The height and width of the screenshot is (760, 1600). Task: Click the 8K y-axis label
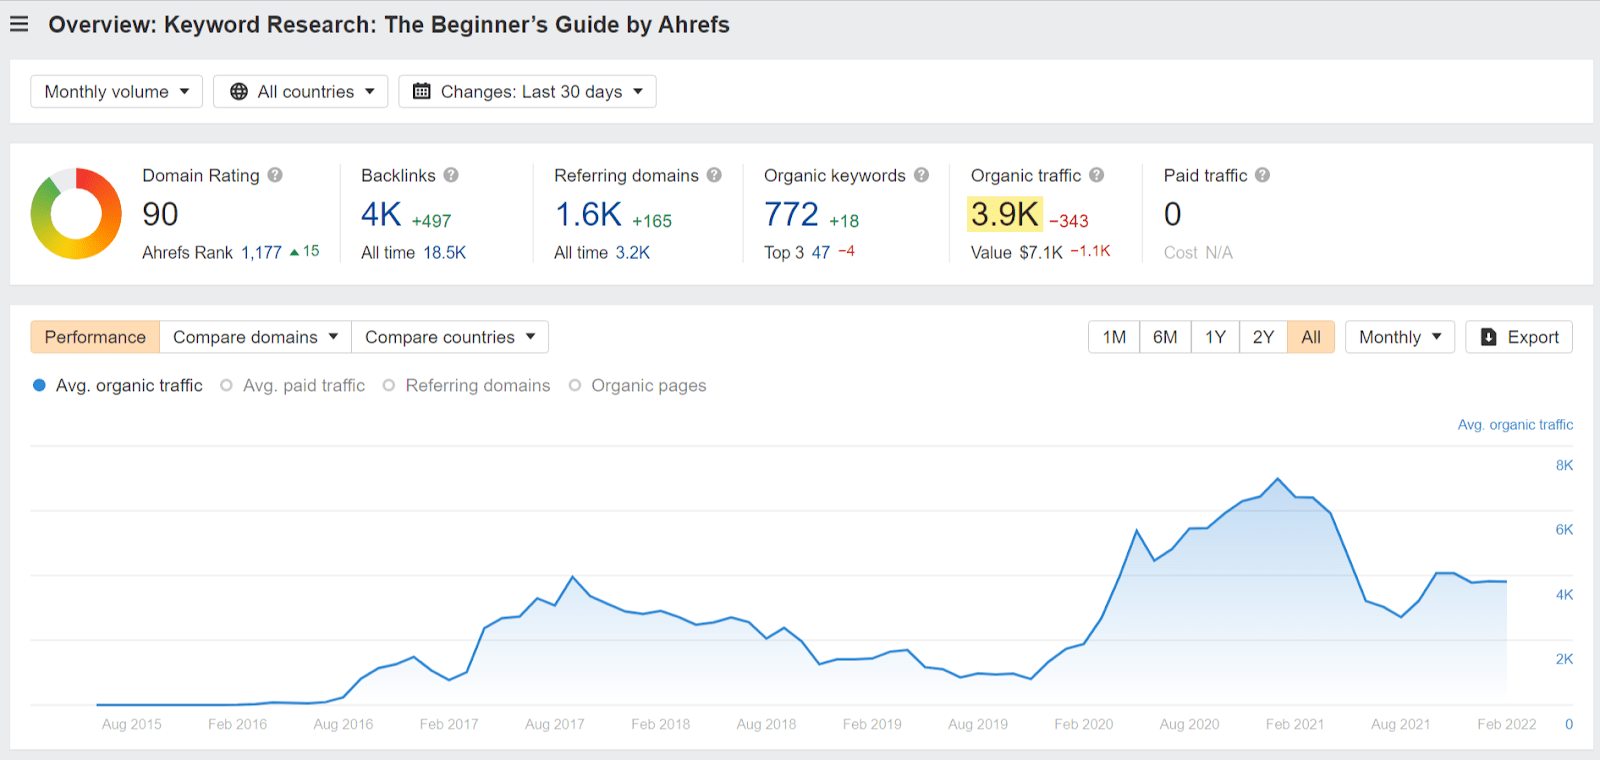[1564, 465]
